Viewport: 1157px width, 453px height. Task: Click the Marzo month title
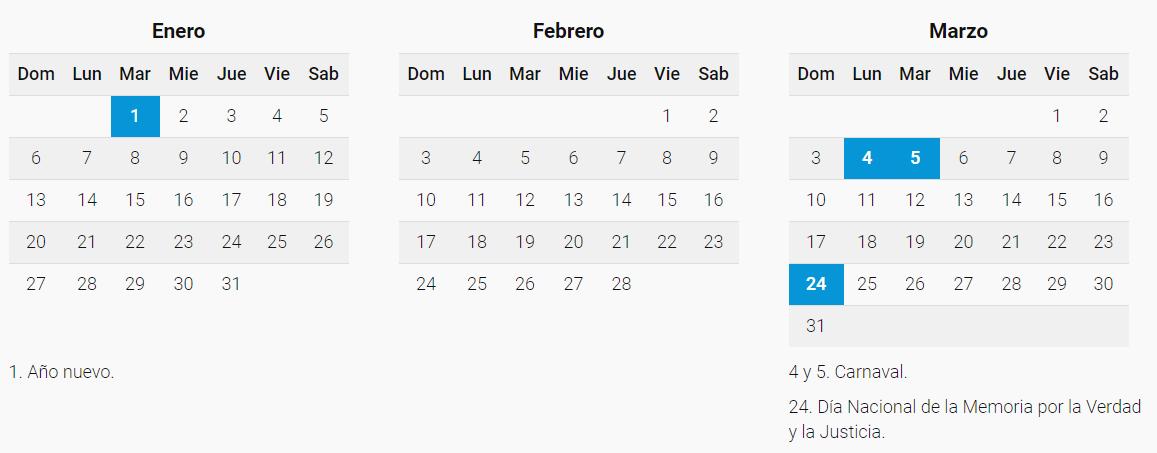point(958,31)
